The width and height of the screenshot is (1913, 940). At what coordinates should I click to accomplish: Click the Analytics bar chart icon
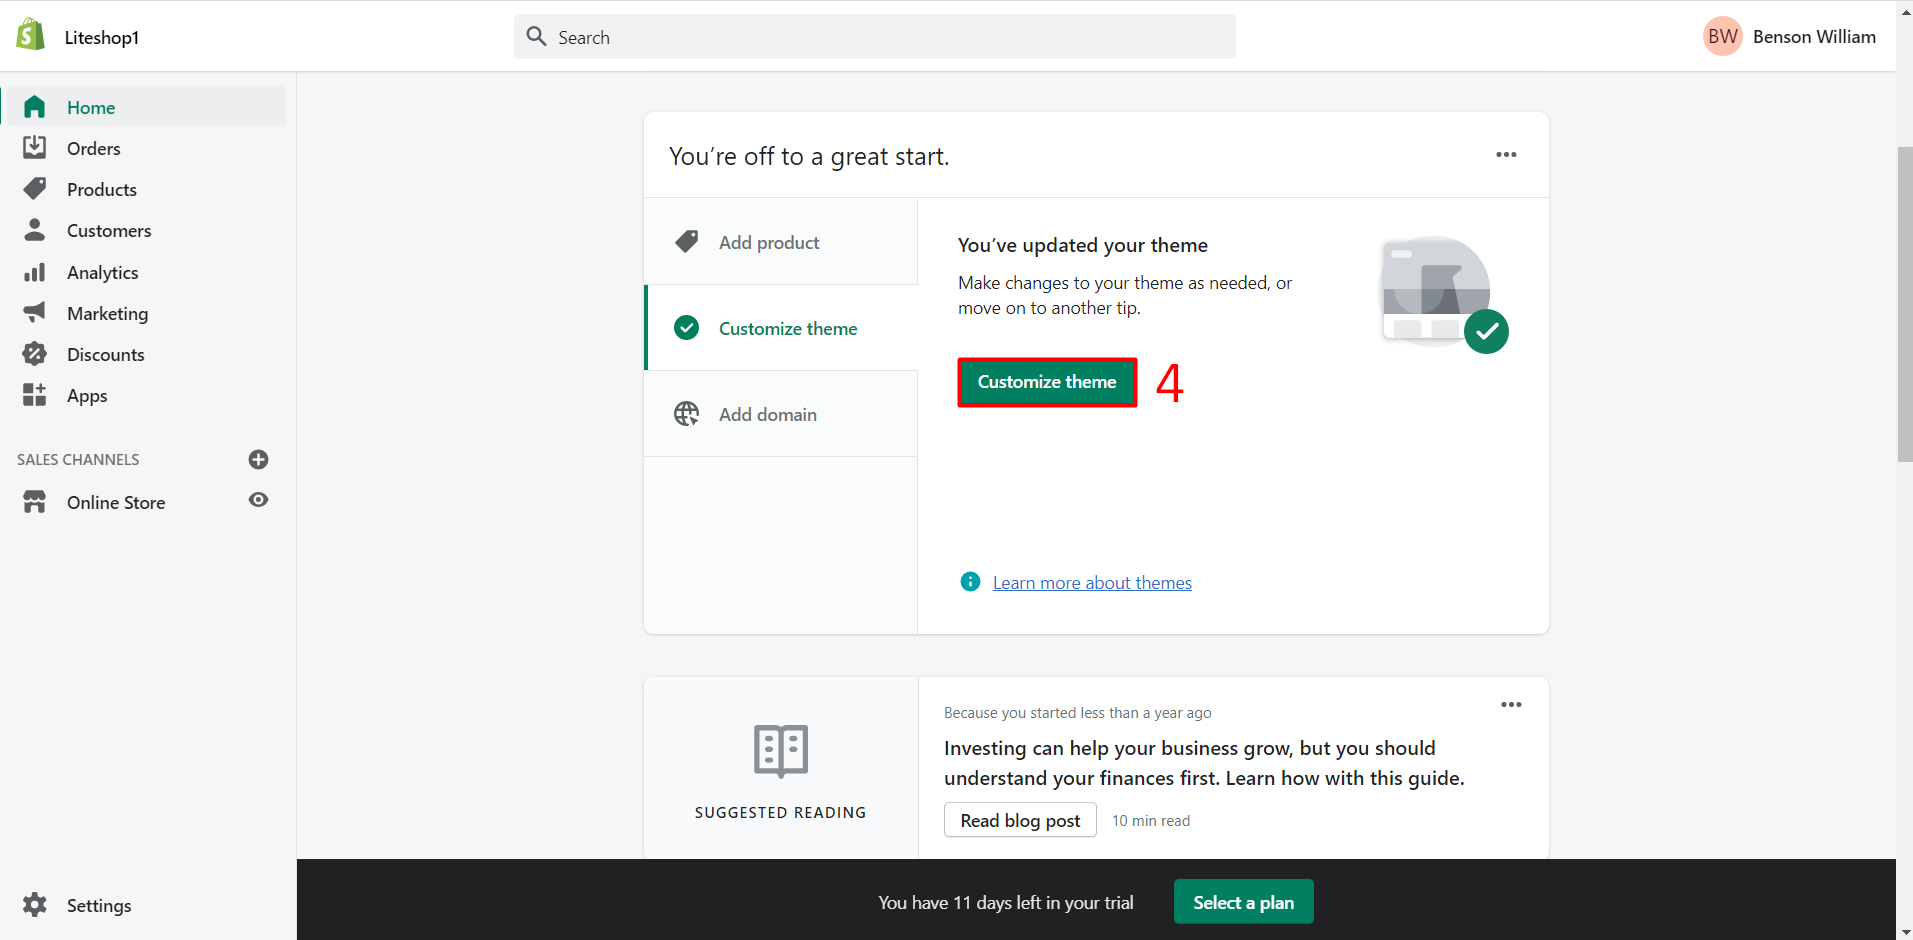click(x=35, y=272)
